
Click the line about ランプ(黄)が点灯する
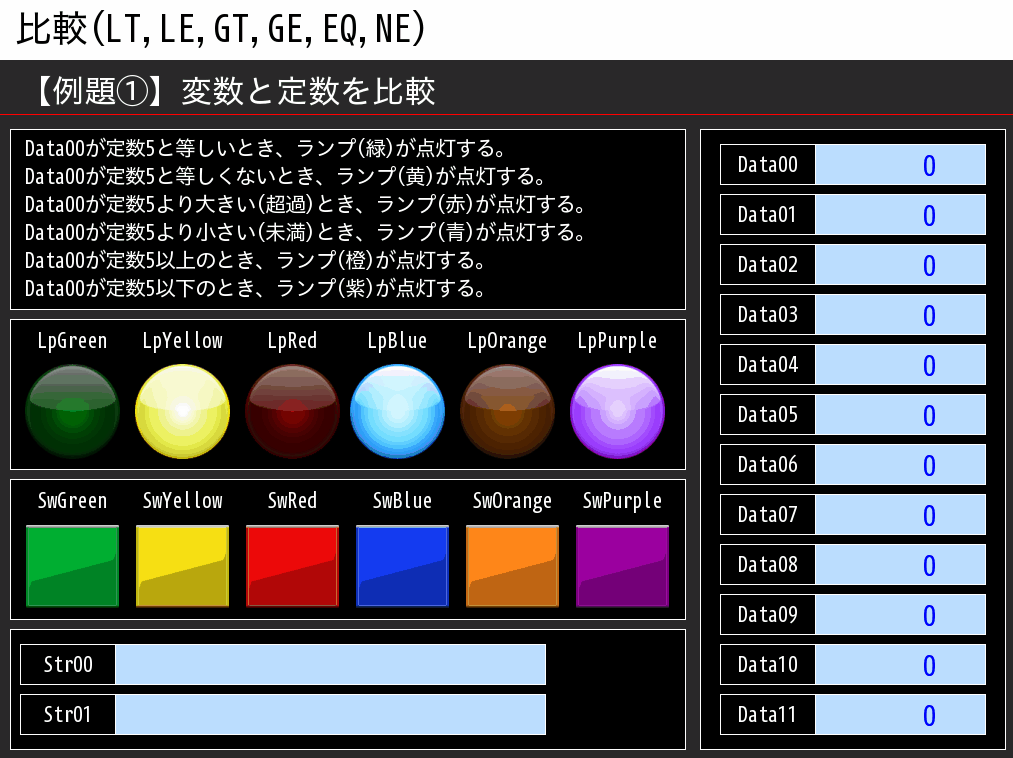coord(285,176)
